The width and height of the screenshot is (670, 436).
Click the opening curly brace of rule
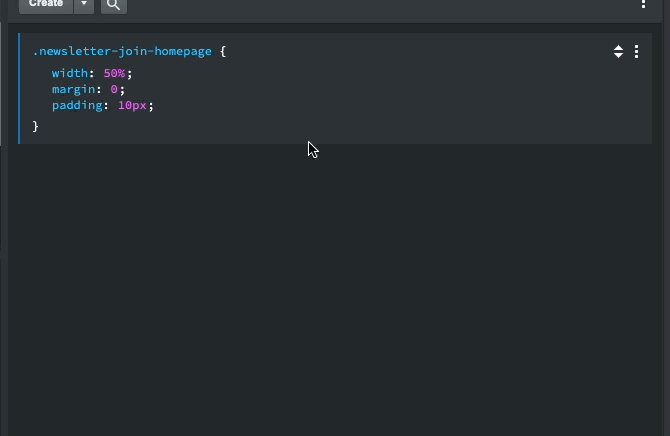pyautogui.click(x=223, y=52)
